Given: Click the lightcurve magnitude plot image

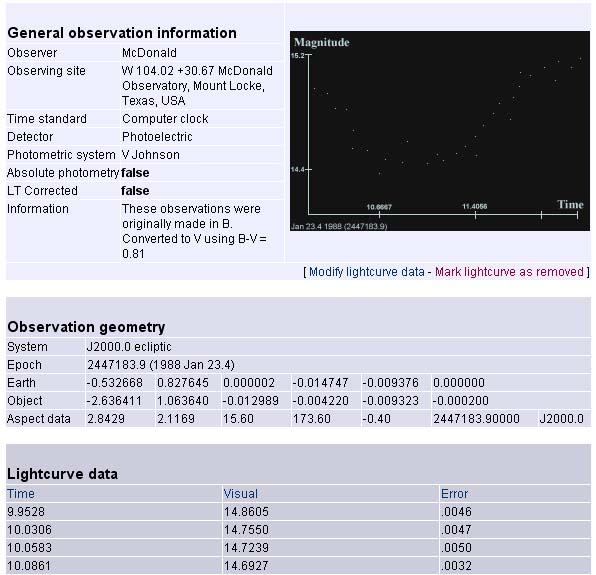Looking at the screenshot, I should [440, 131].
